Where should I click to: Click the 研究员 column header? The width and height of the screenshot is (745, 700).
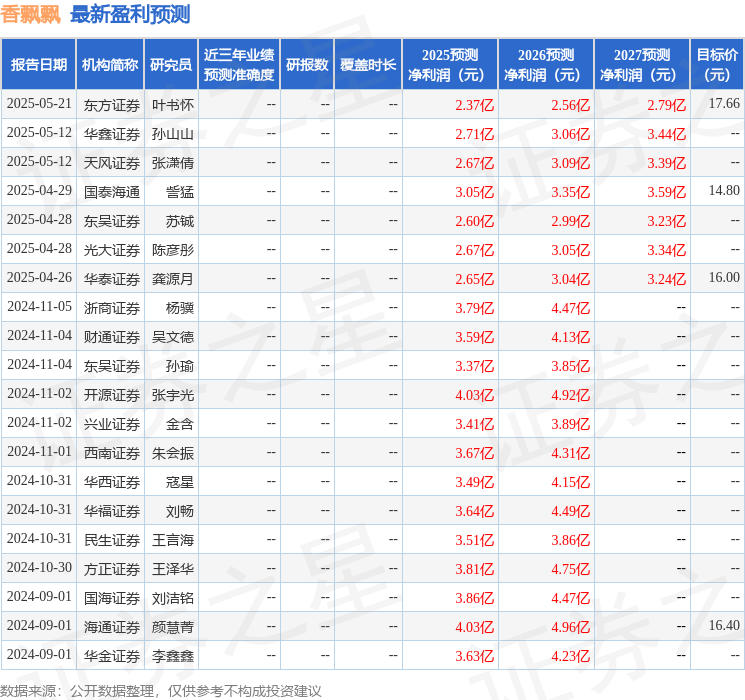(171, 65)
